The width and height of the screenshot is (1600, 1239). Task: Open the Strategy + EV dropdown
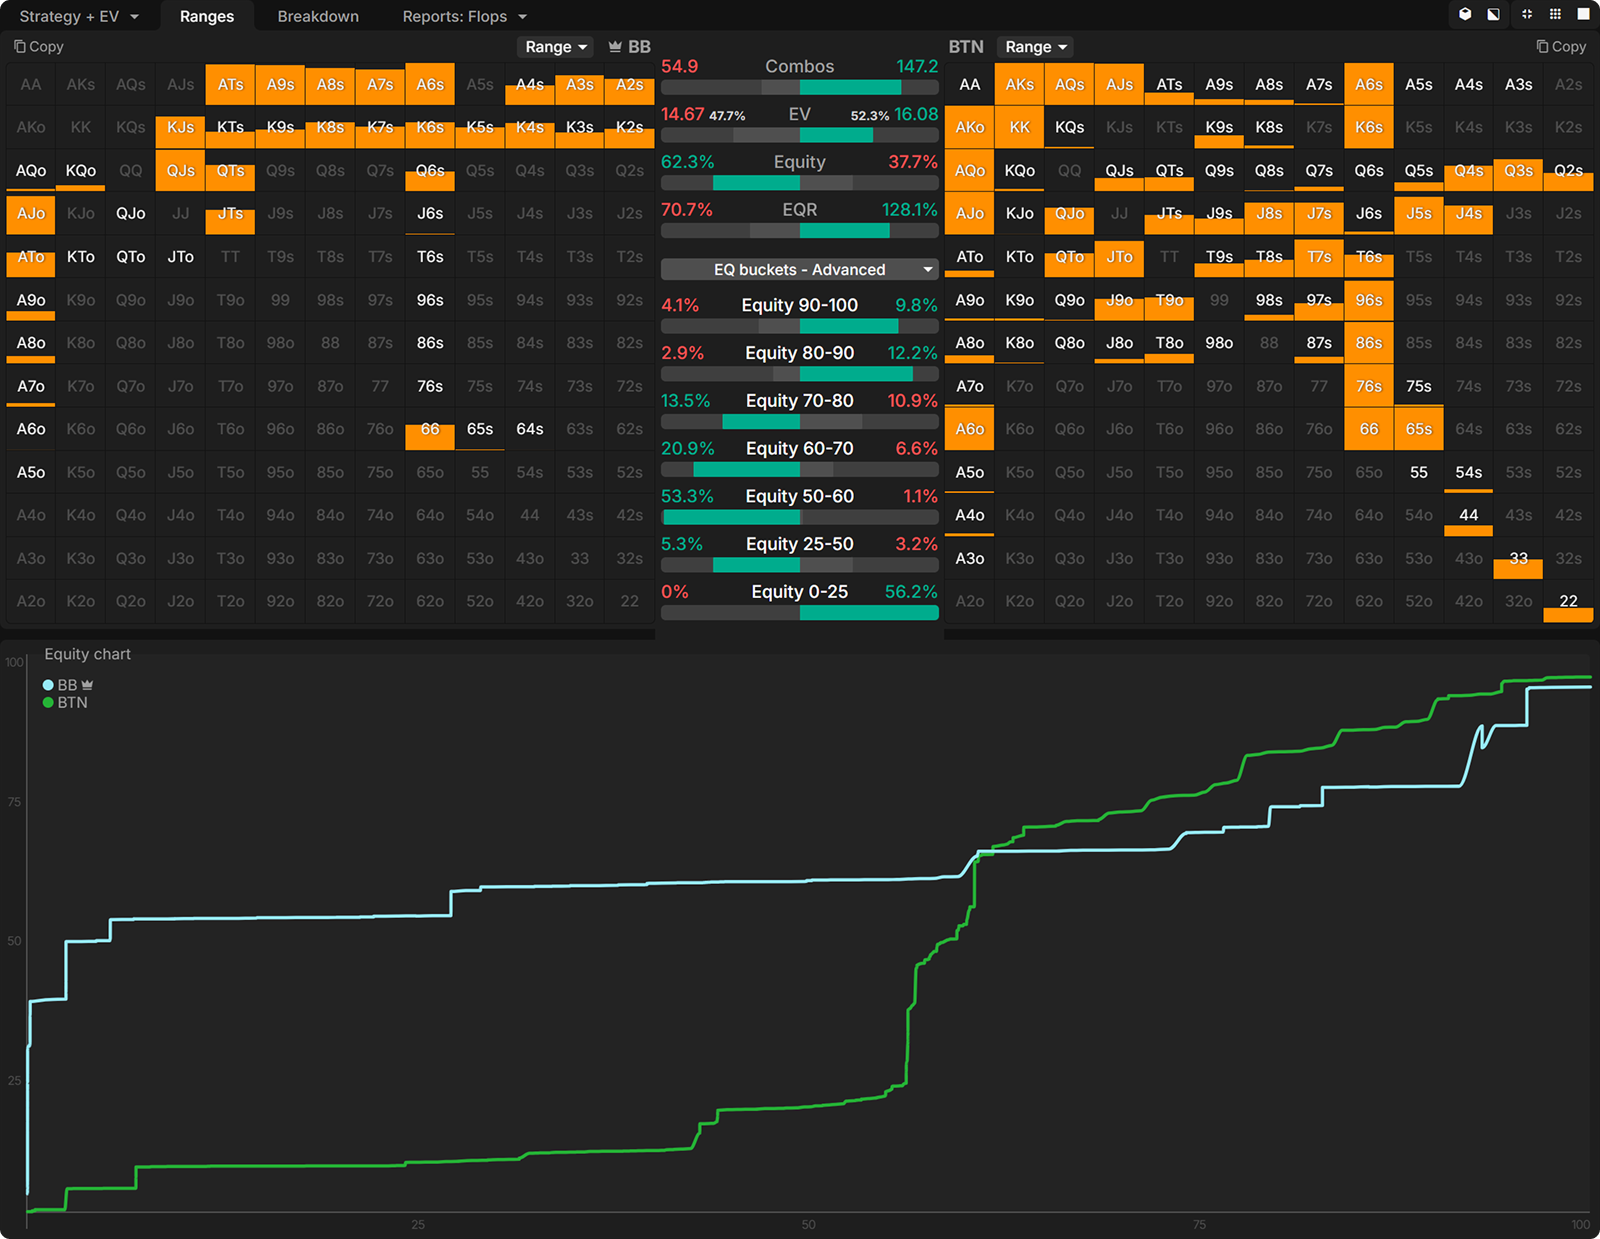point(79,17)
